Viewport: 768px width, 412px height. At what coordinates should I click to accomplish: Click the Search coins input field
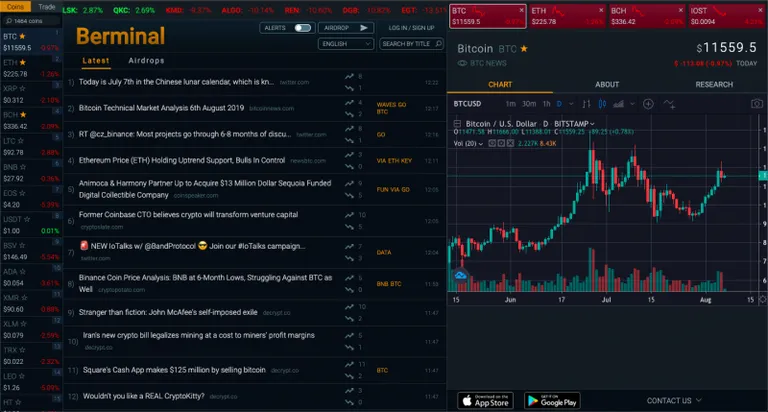(31, 21)
